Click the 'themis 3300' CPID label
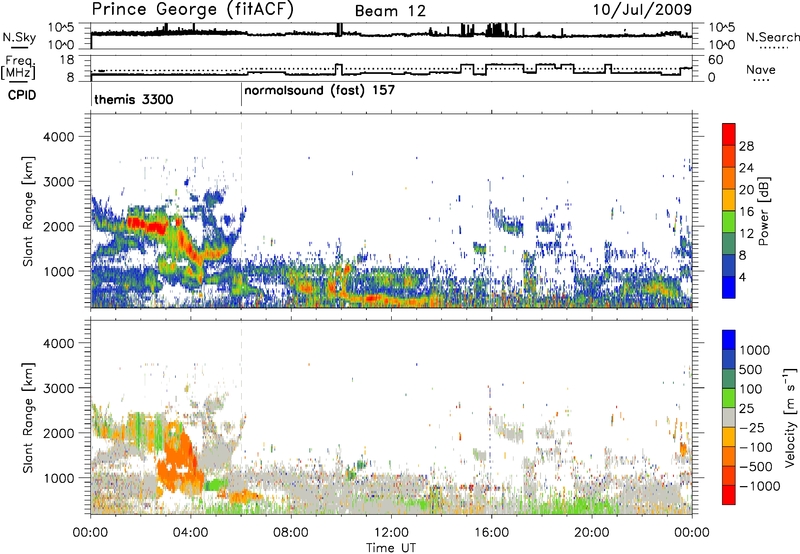The width and height of the screenshot is (800, 554). point(134,99)
